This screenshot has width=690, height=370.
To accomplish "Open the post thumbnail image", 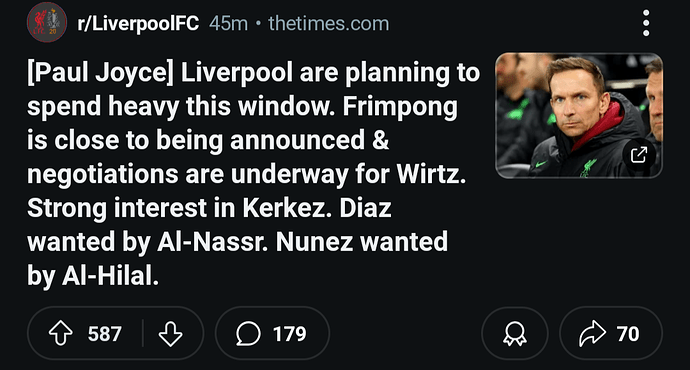I will [579, 115].
